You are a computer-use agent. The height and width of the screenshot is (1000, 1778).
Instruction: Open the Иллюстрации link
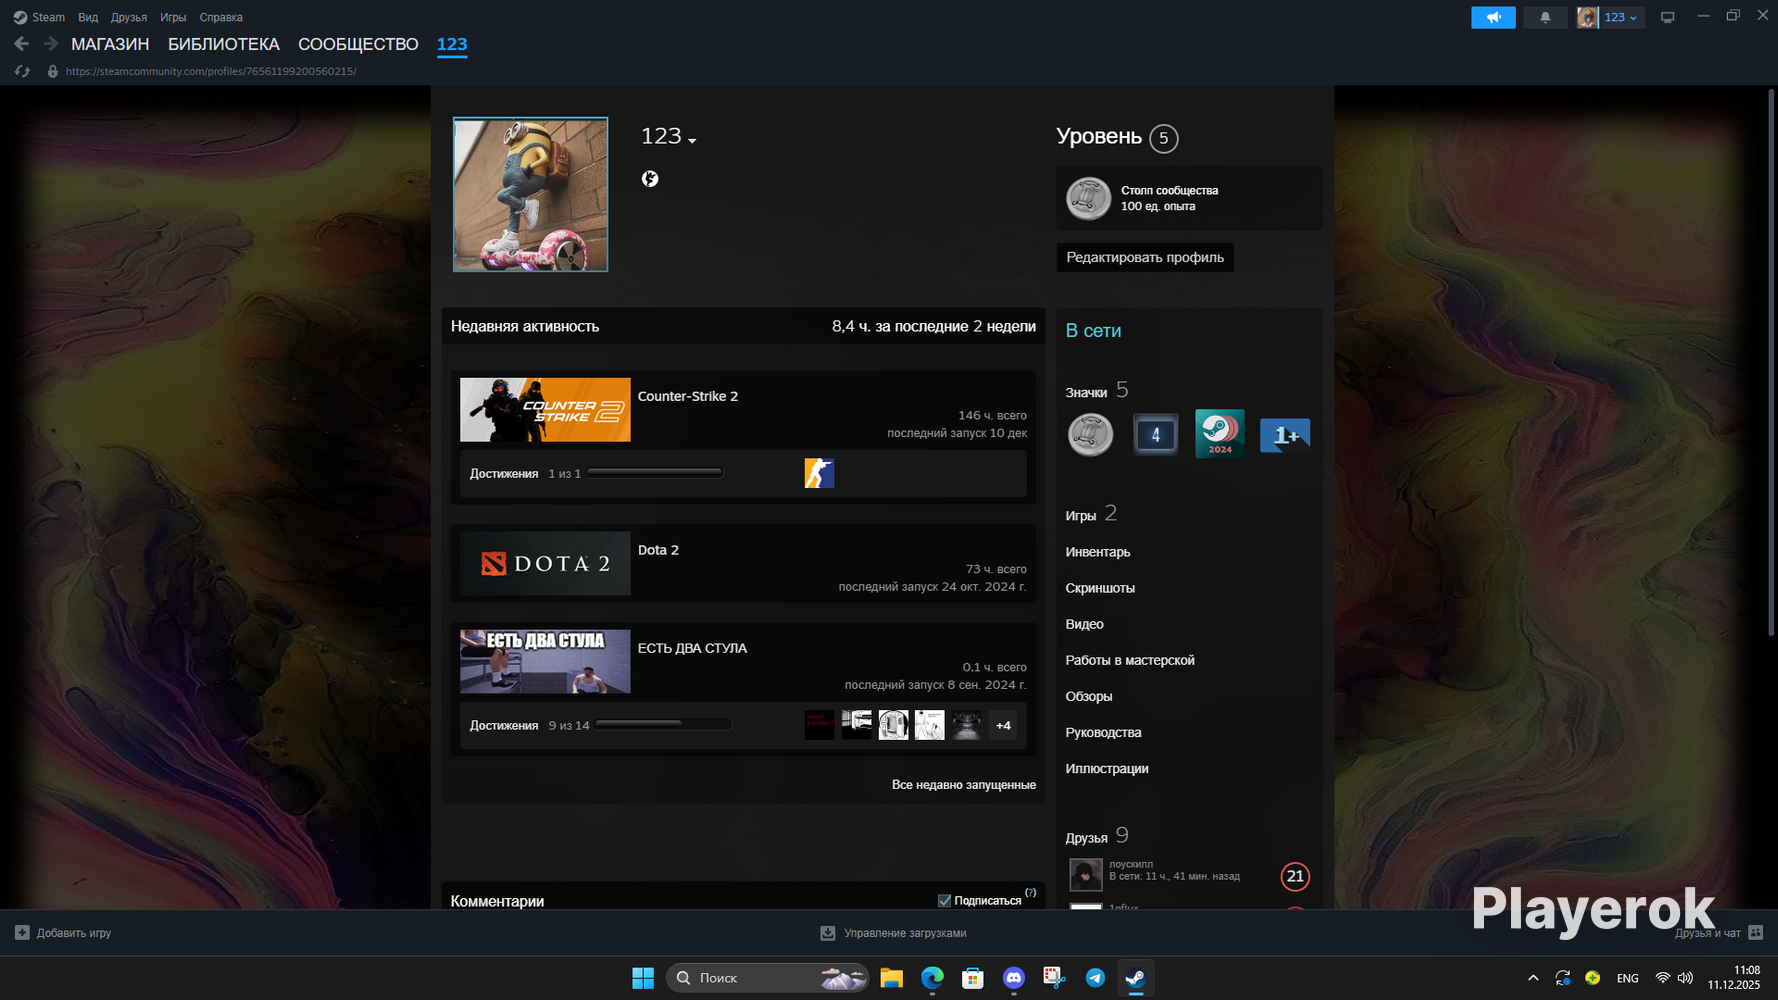pos(1107,768)
